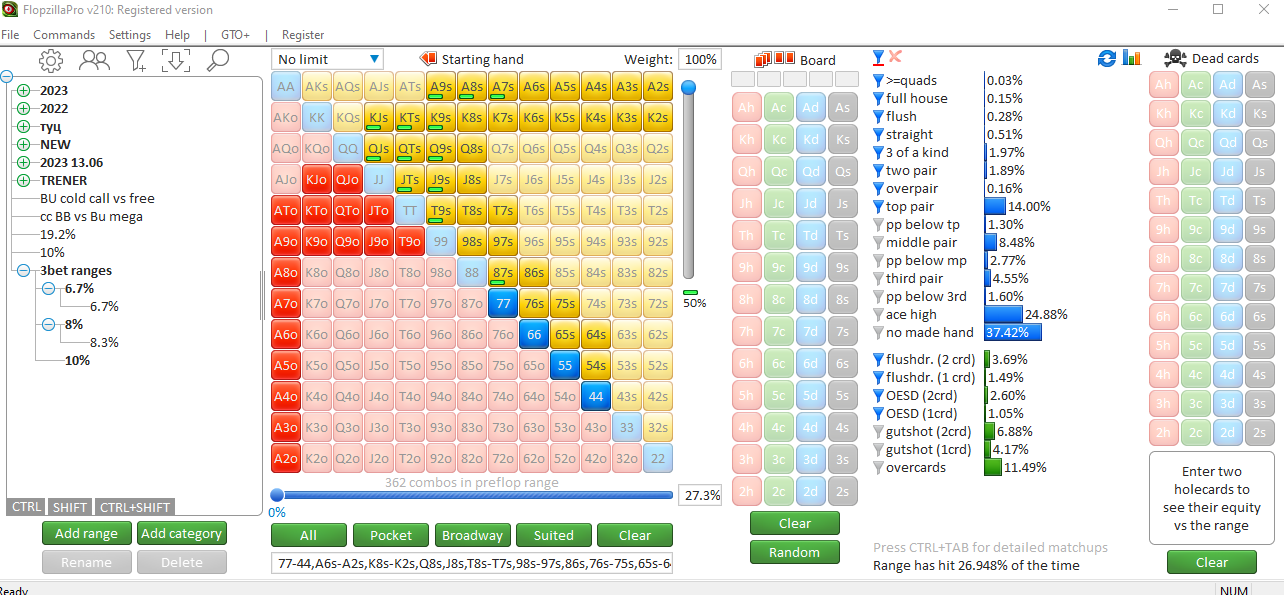Screen dimensions: 1284x595
Task: Toggle the flush filter funnel
Action: (879, 117)
